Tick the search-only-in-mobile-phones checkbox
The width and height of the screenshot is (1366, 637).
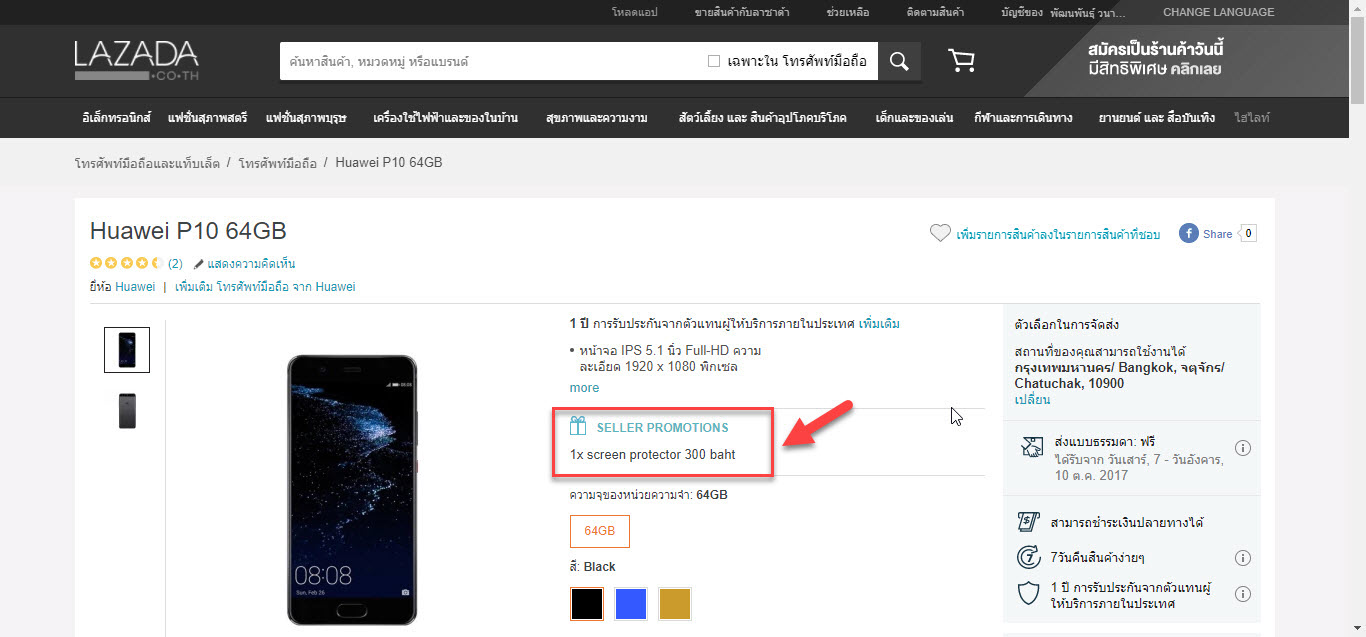714,61
